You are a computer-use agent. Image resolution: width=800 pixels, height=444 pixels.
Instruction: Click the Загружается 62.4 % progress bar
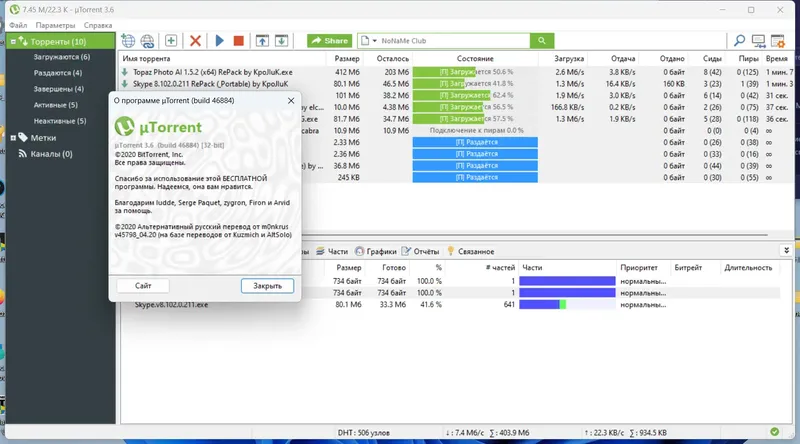coord(475,95)
